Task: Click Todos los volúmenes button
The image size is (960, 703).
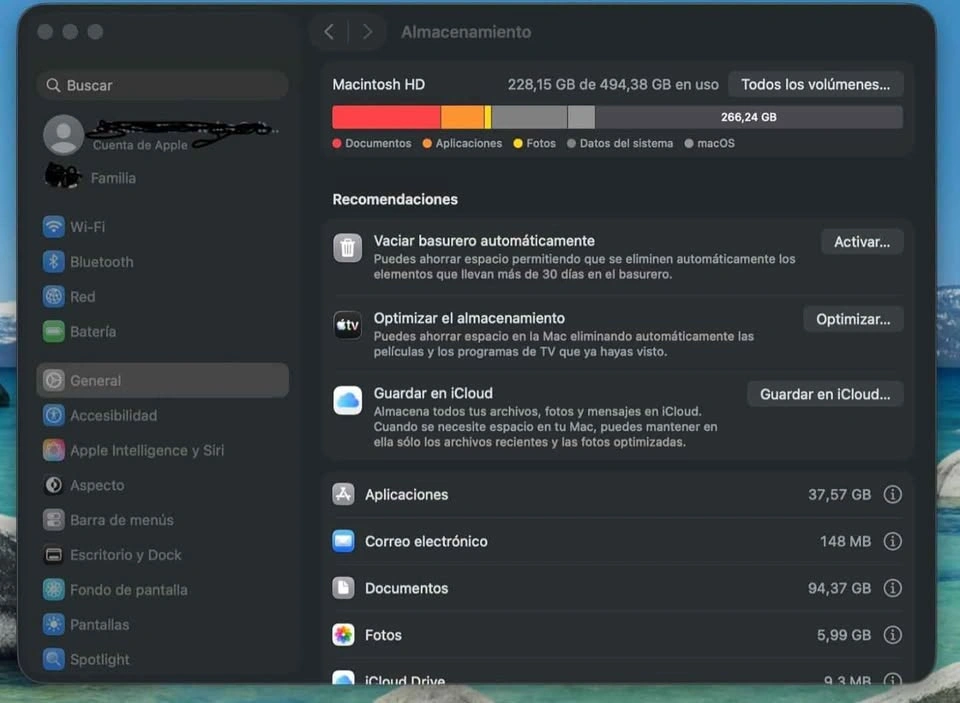Action: point(816,85)
